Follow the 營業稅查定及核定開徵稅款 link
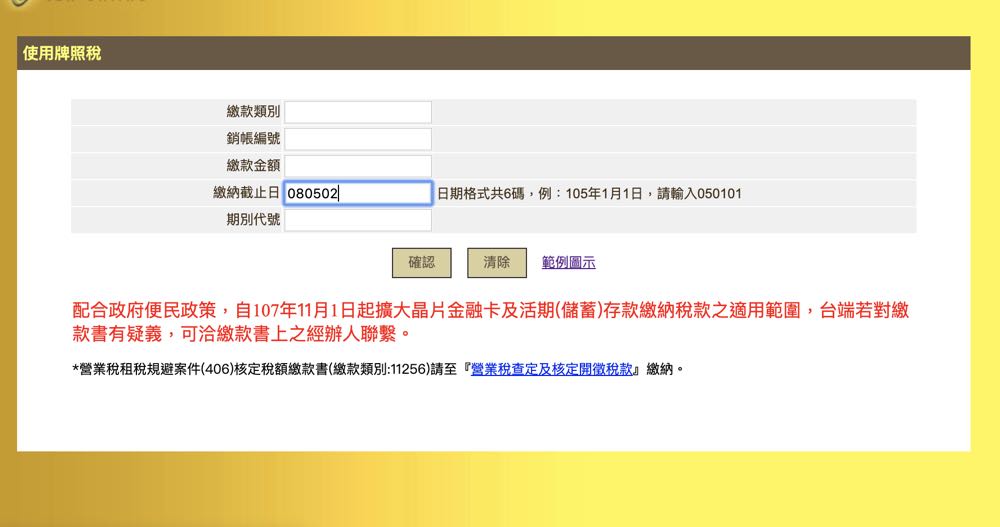1000x527 pixels. coord(552,369)
